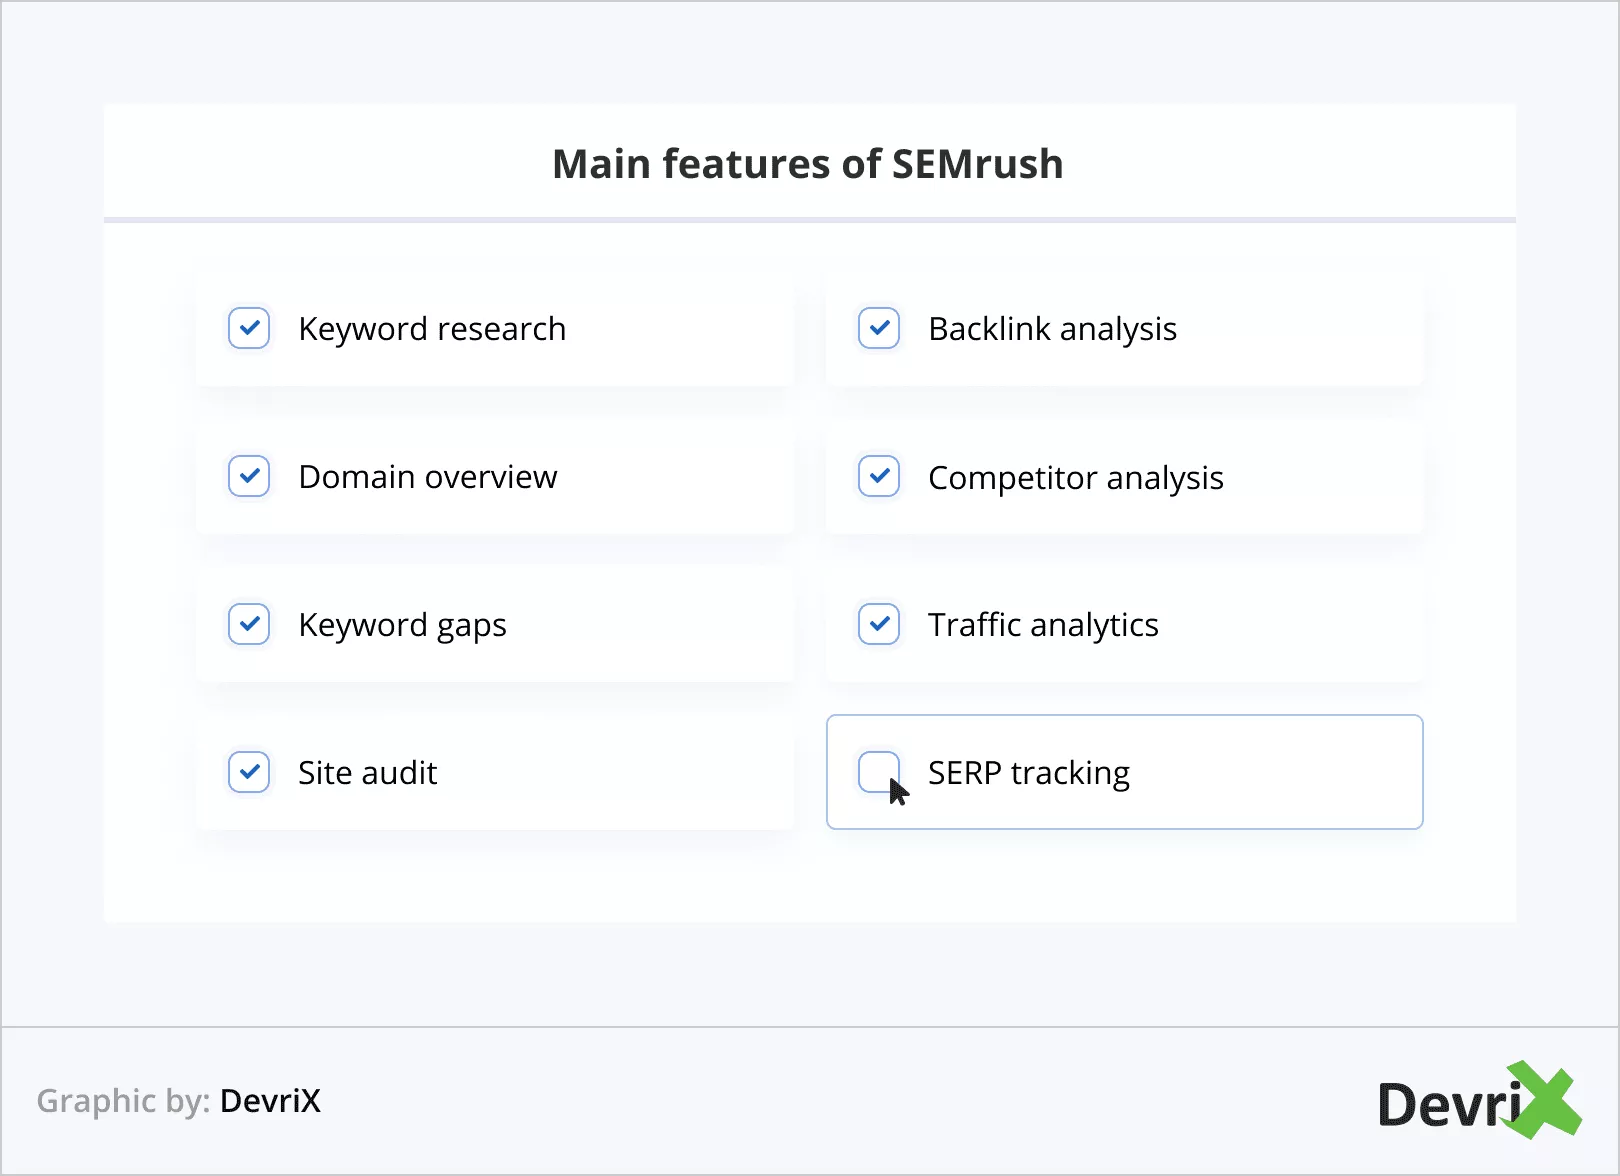The height and width of the screenshot is (1176, 1620).
Task: Click the Site audit label
Action: (367, 773)
